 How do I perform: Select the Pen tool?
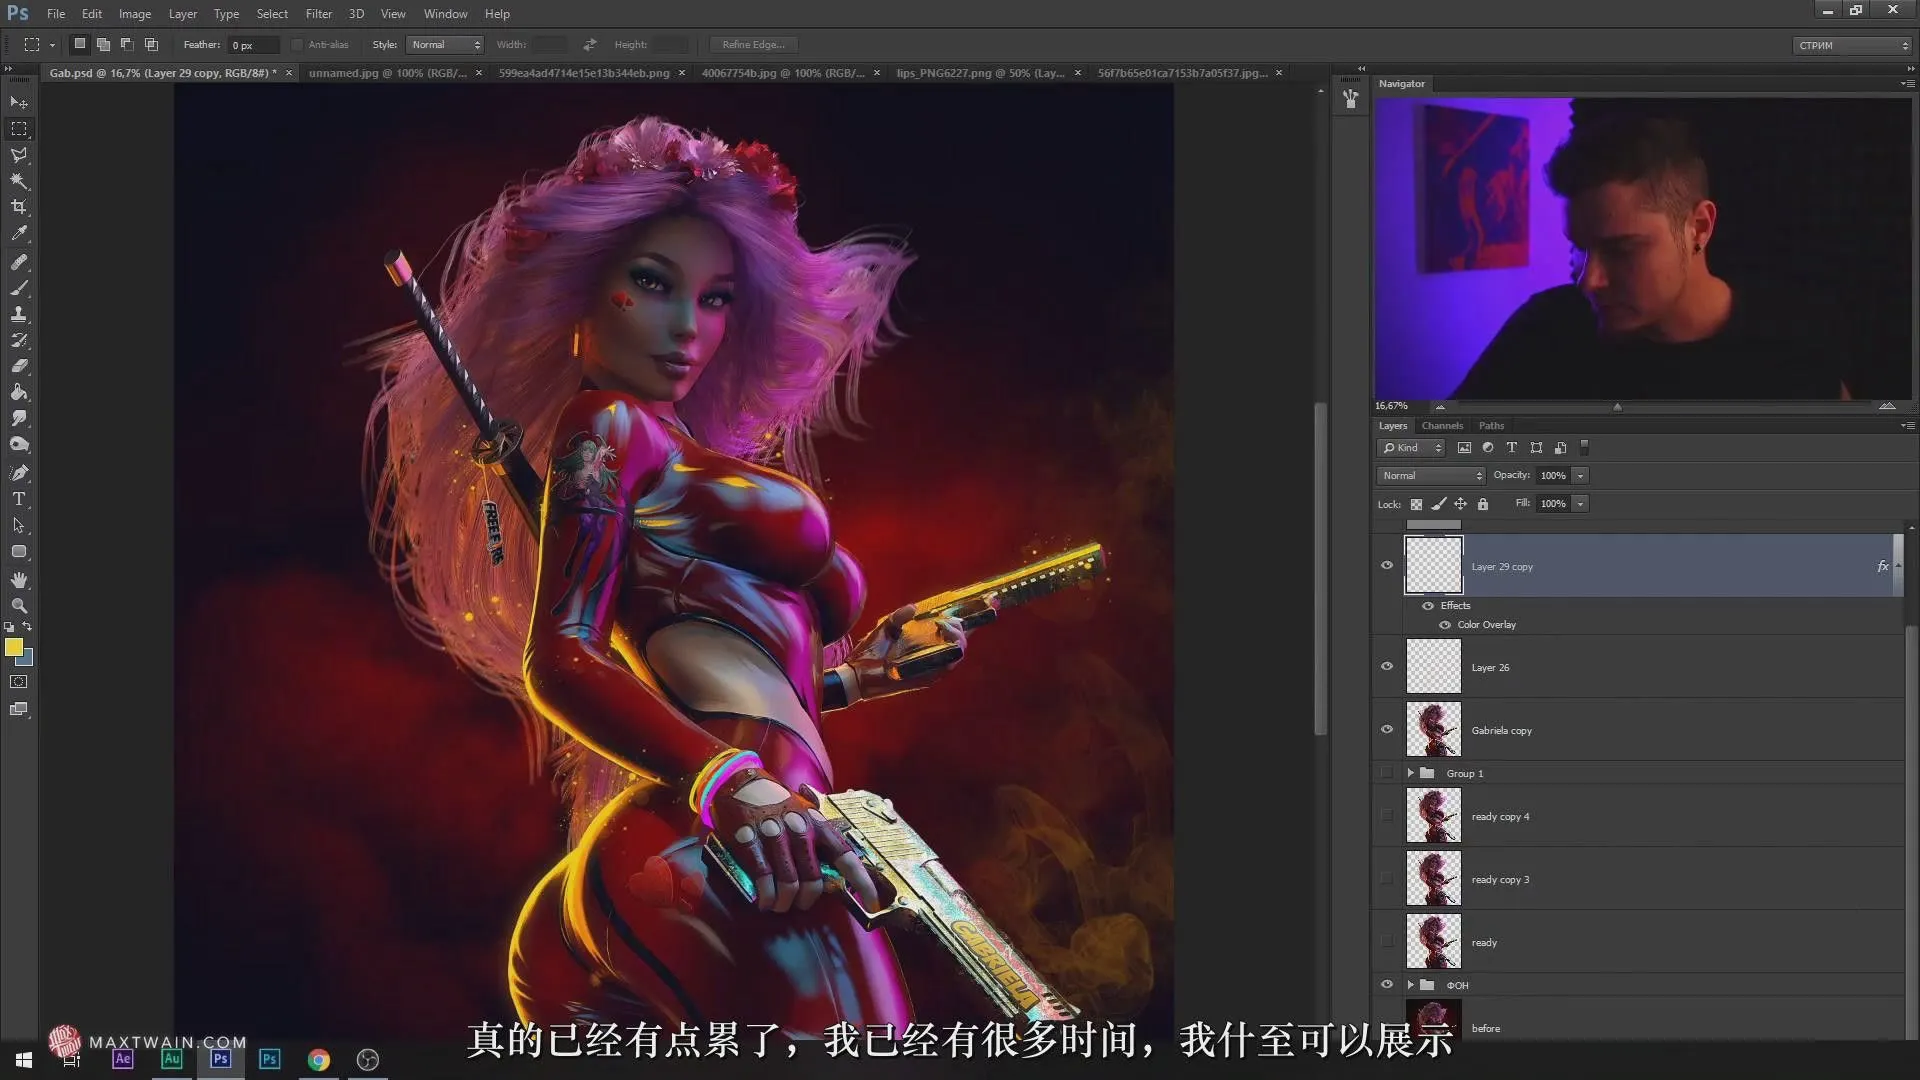[19, 473]
